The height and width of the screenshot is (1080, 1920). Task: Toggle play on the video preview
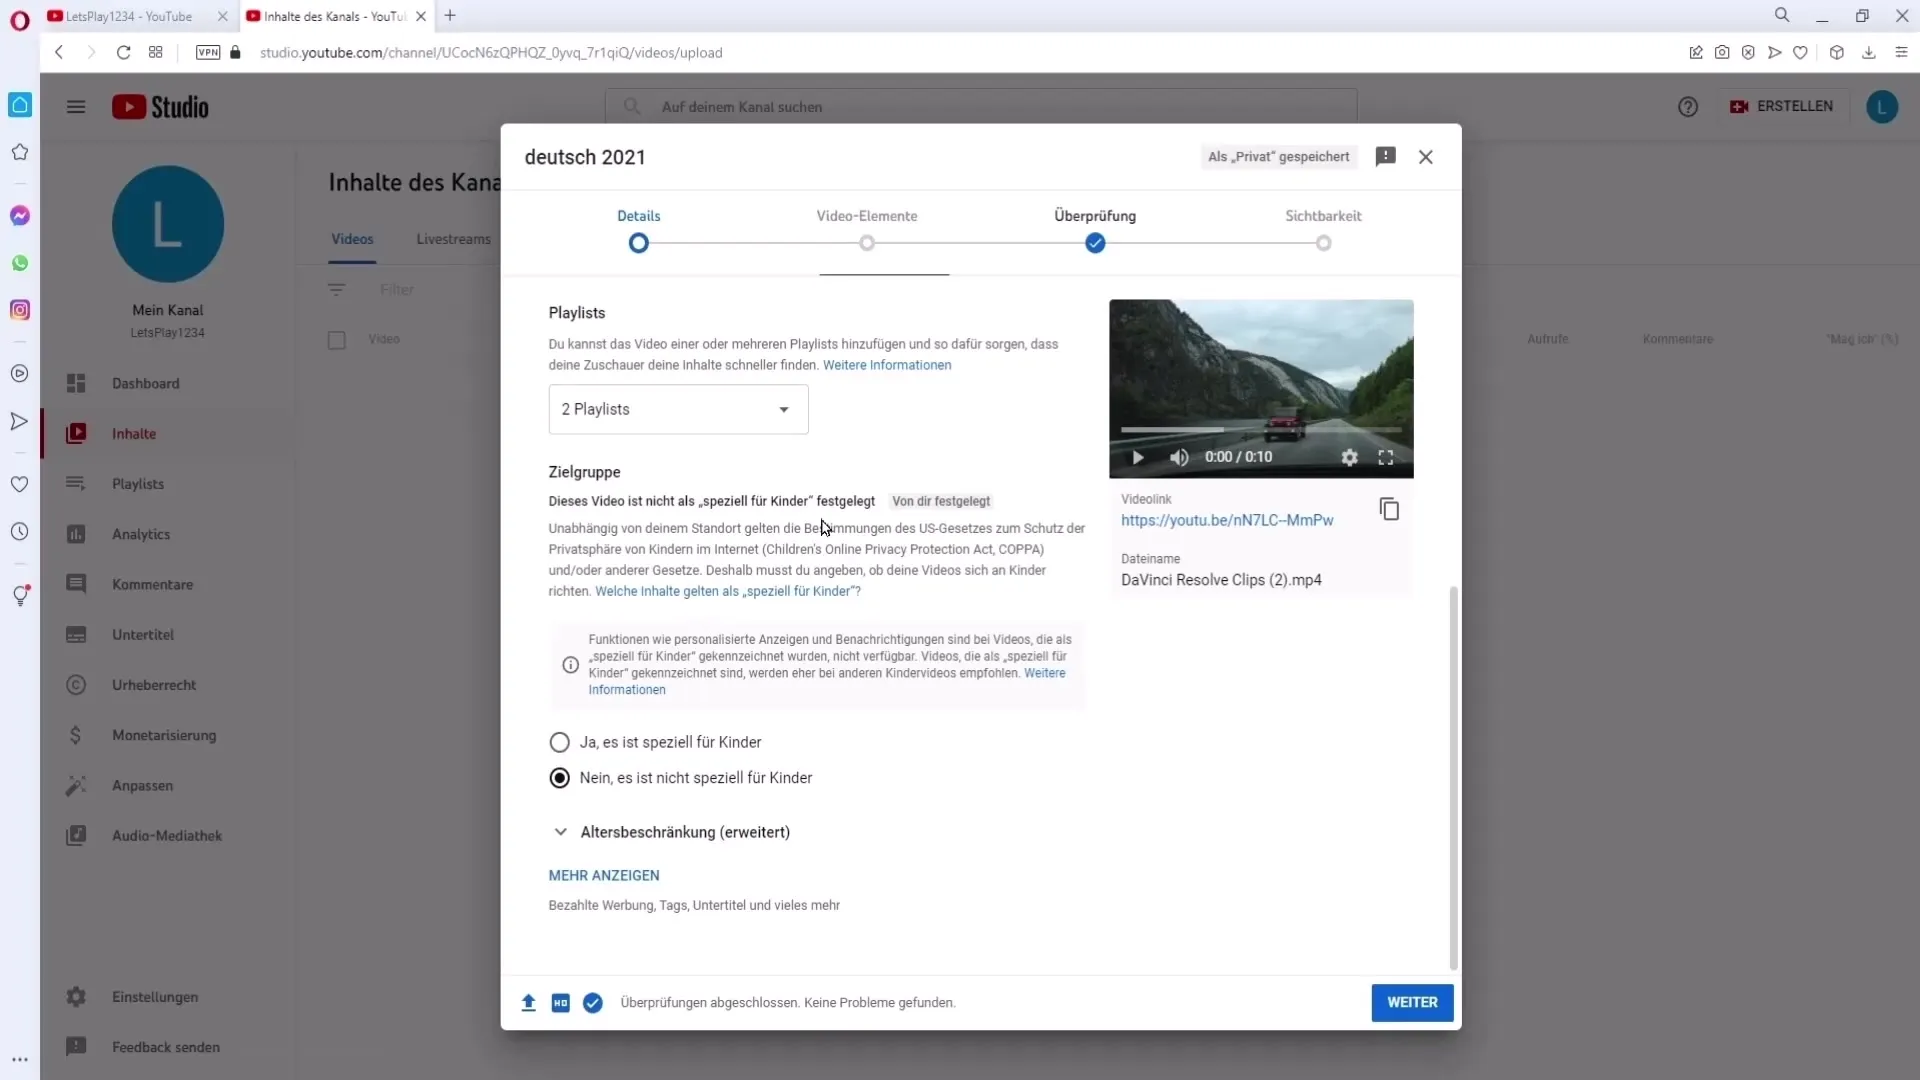click(1137, 456)
